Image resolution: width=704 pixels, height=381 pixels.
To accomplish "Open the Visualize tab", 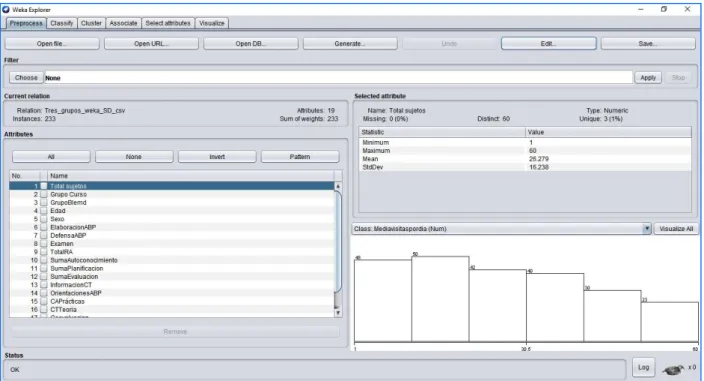I will (x=212, y=23).
